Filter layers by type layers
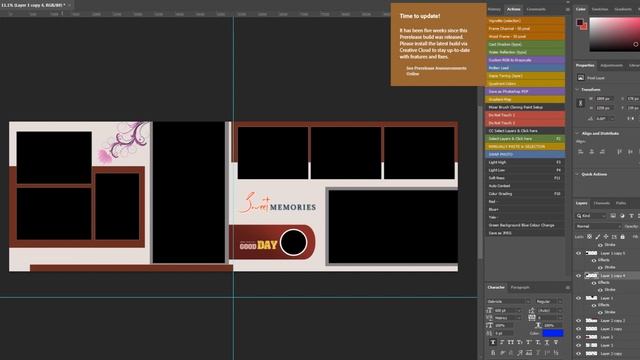640x360 pixels. pyautogui.click(x=631, y=216)
